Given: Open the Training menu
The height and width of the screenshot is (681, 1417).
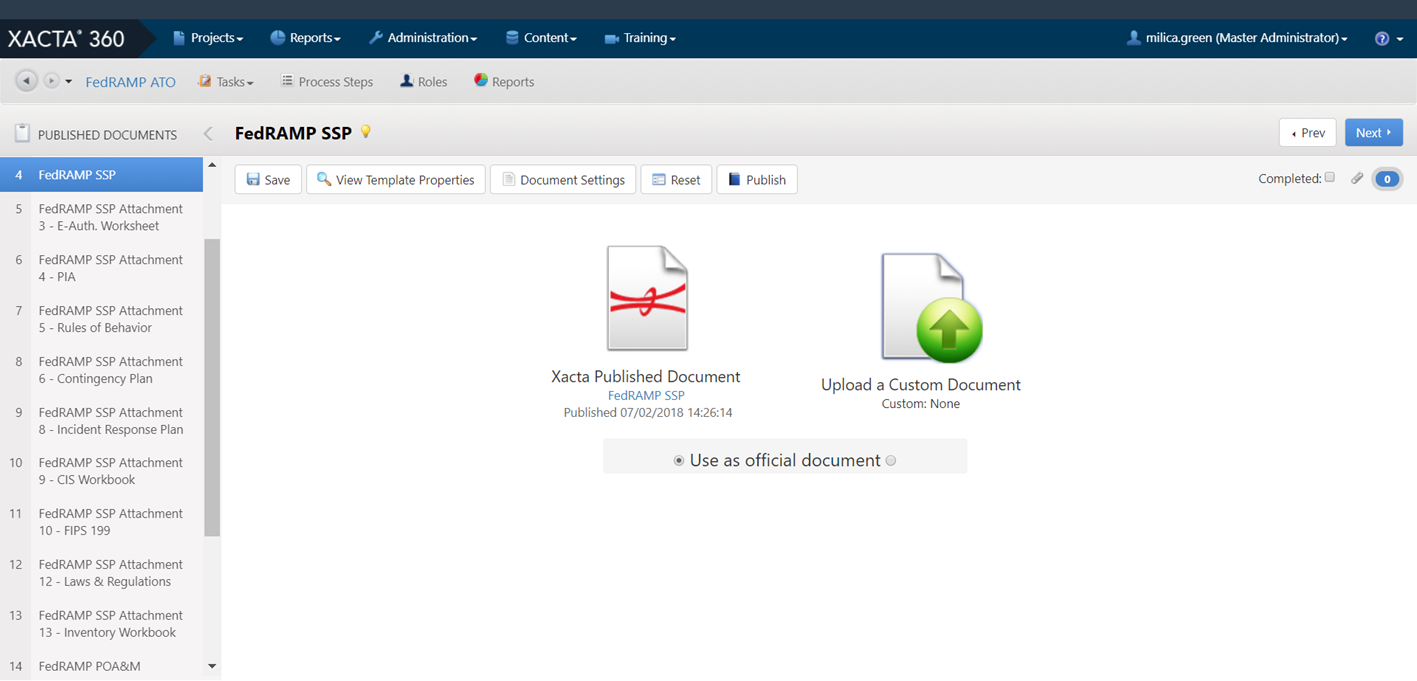Looking at the screenshot, I should pyautogui.click(x=640, y=38).
